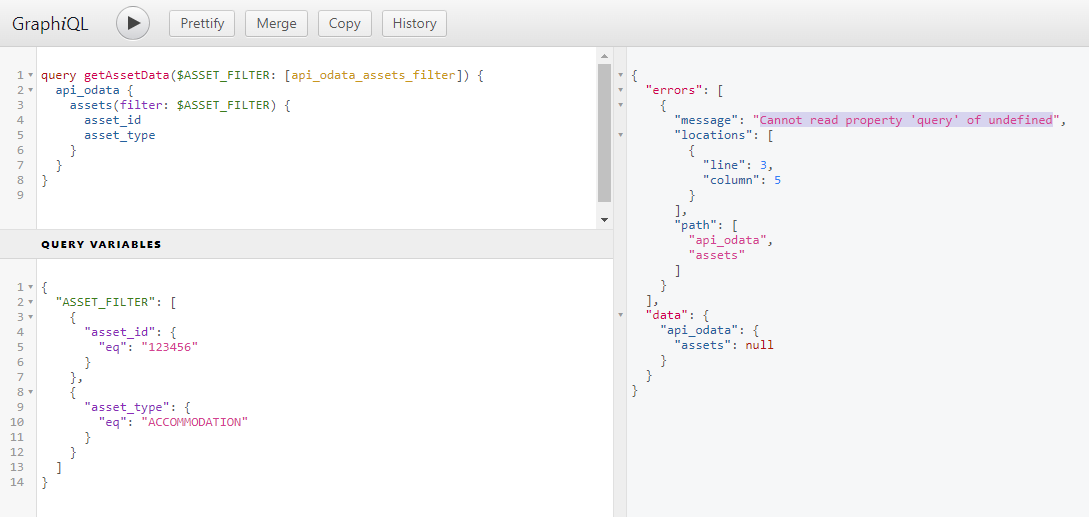The height and width of the screenshot is (517, 1089).
Task: Click the Prettify button
Action: click(202, 23)
